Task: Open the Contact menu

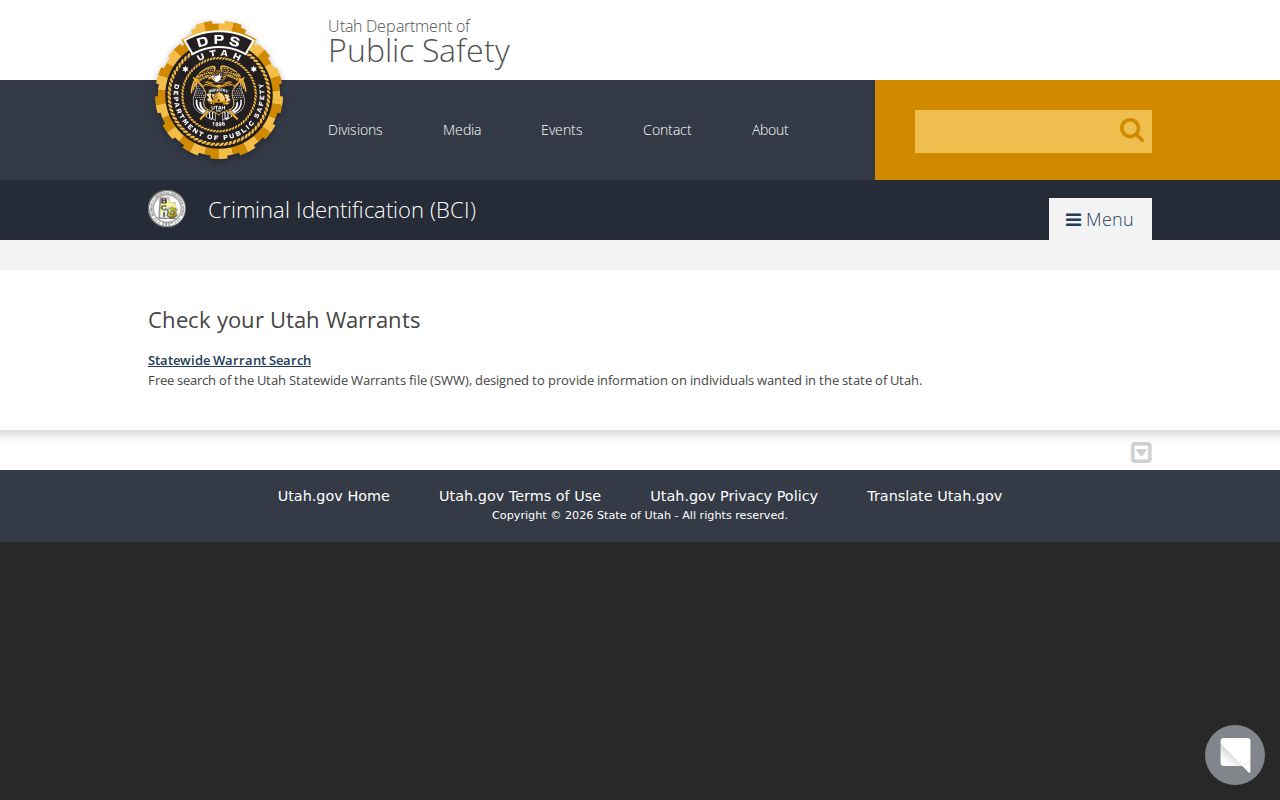Action: tap(667, 130)
